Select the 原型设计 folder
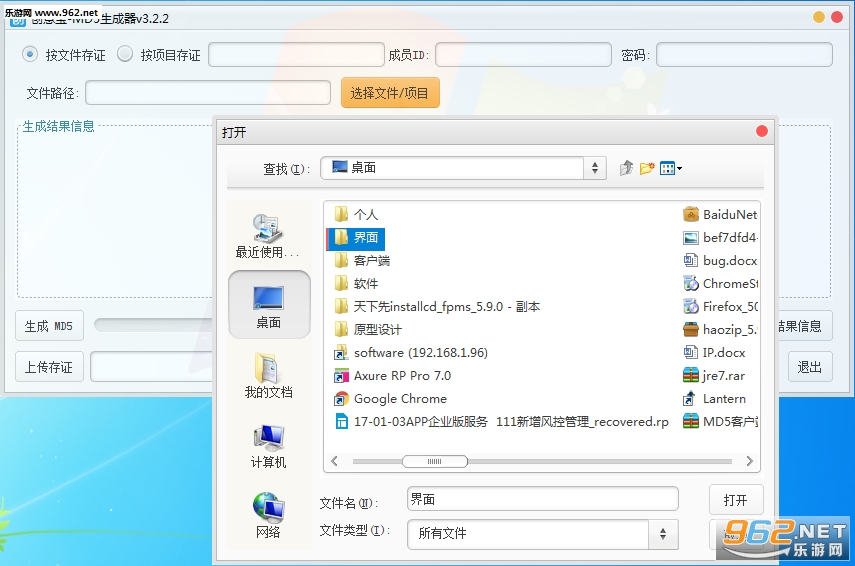 [368, 329]
